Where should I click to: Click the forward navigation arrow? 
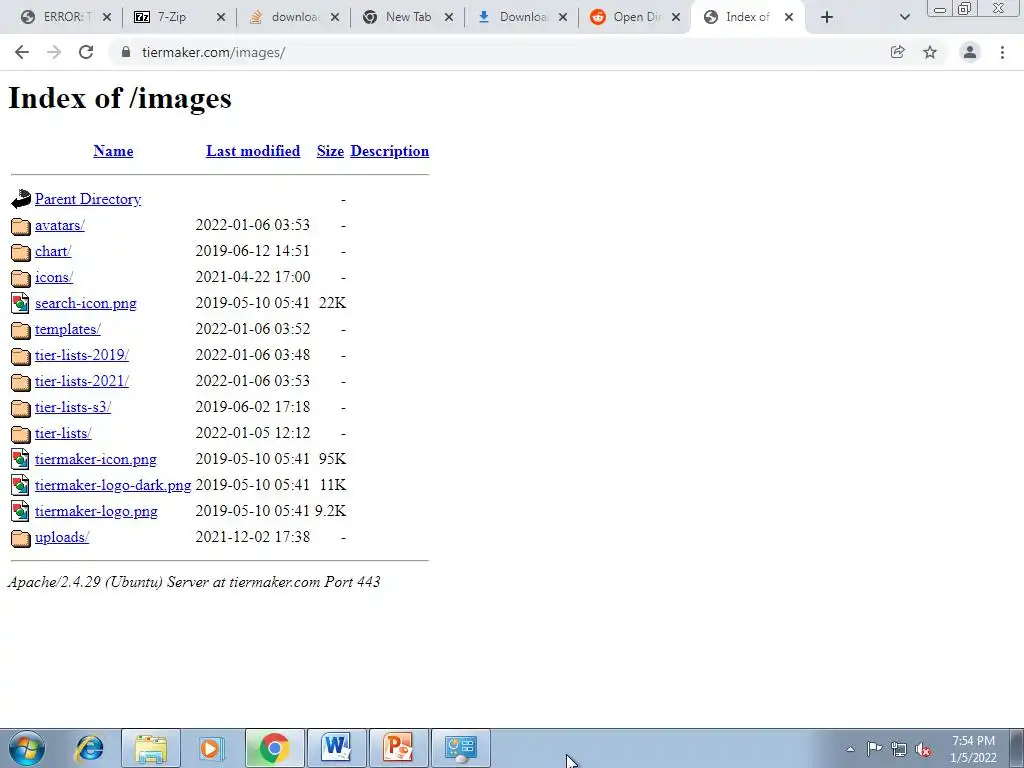coord(54,52)
